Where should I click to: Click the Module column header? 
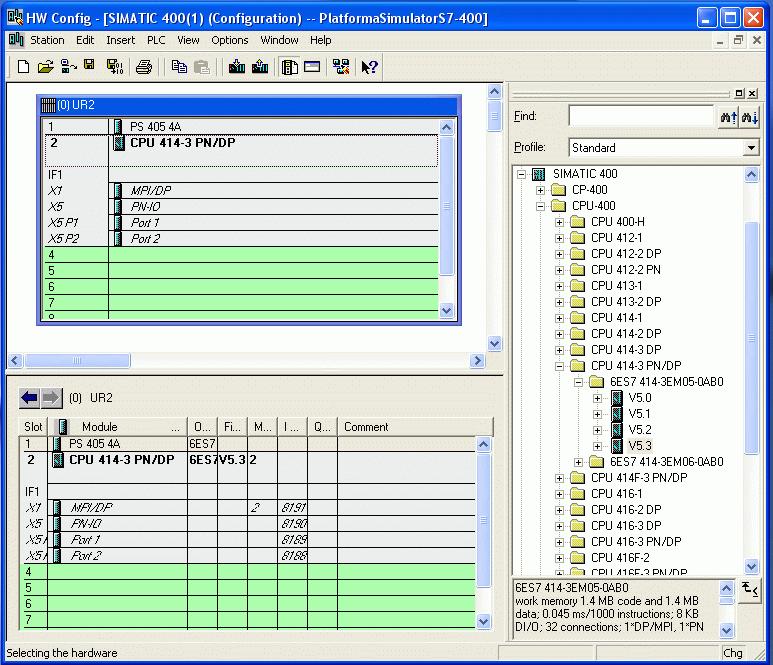tap(118, 427)
